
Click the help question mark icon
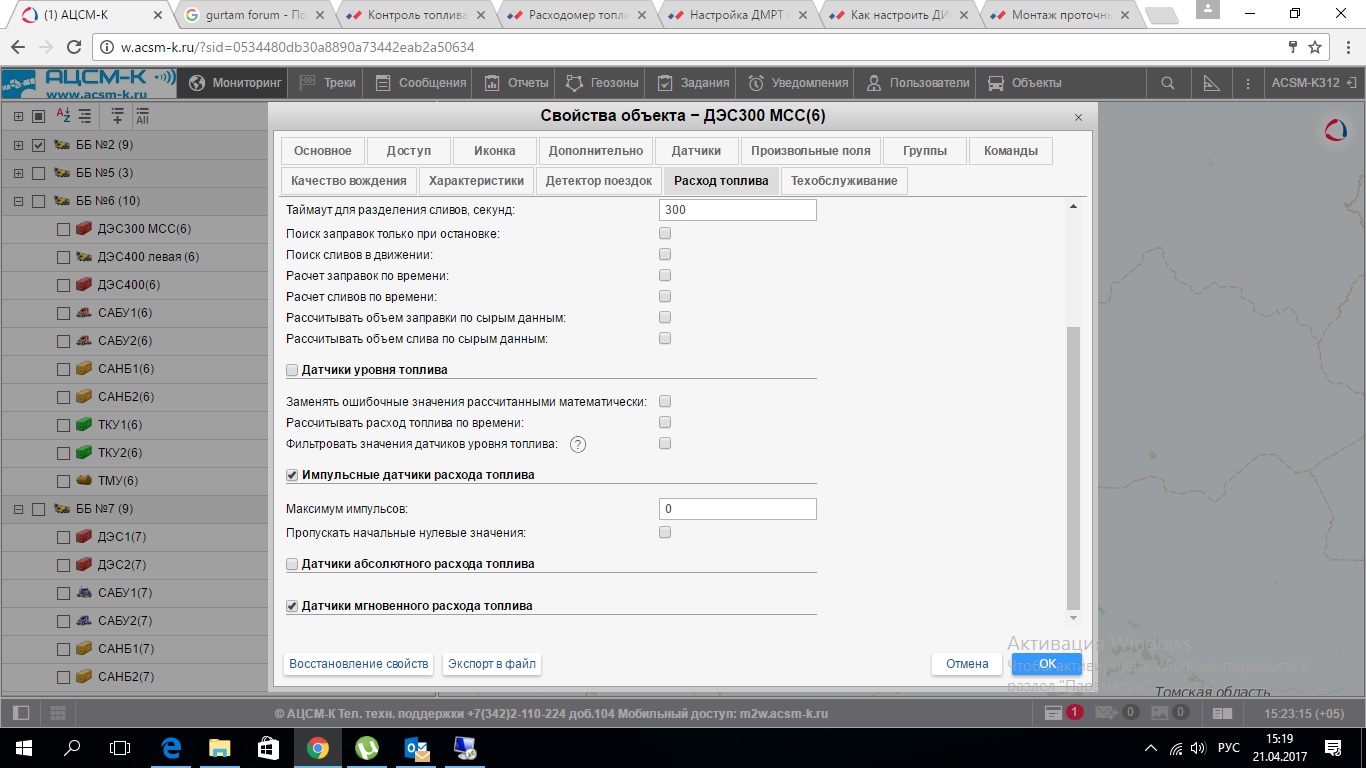[x=577, y=444]
